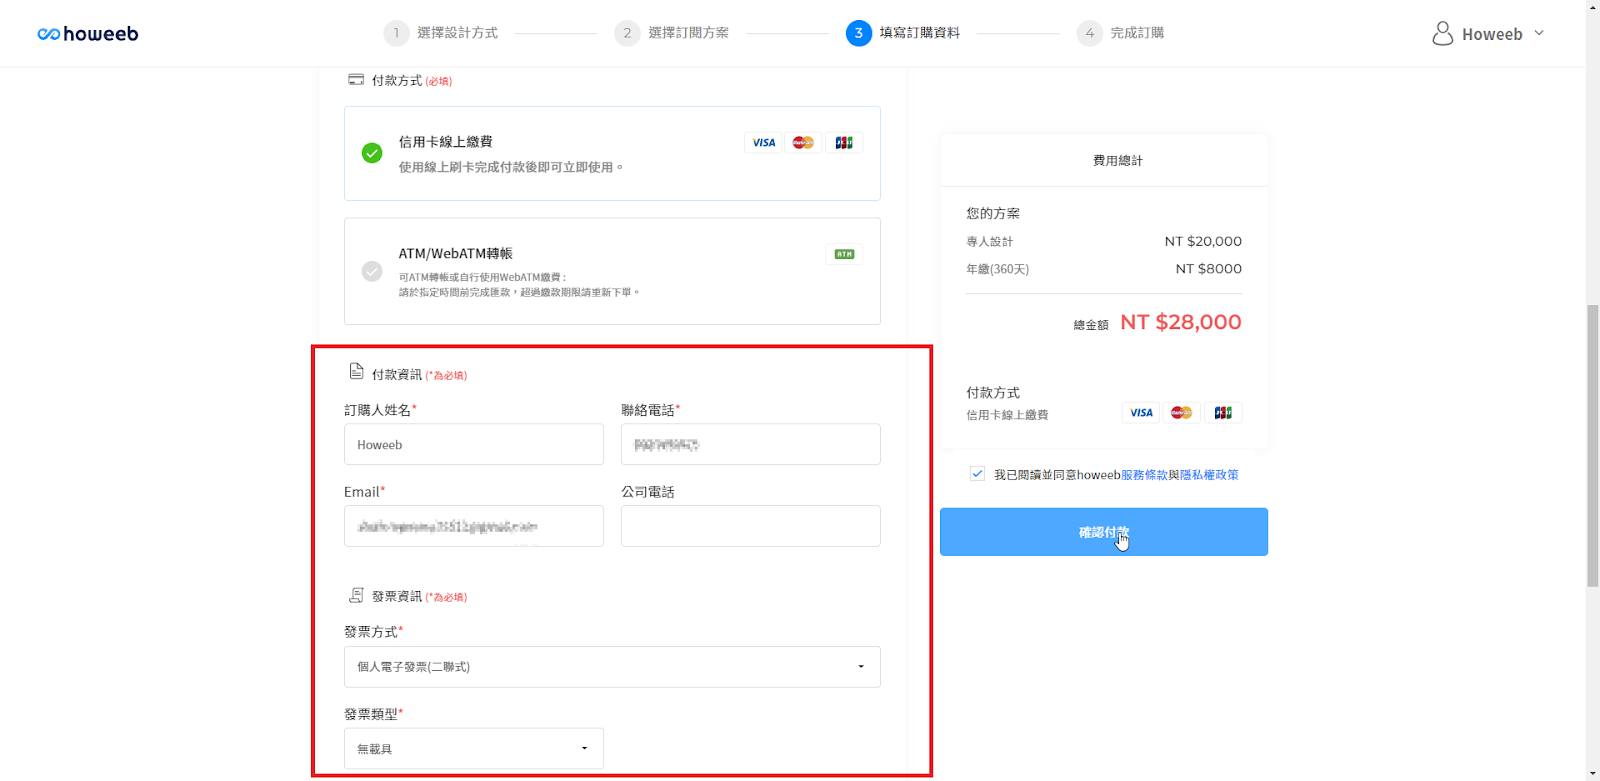Click the scrollbar down arrow
1600x781 pixels.
point(1592,774)
